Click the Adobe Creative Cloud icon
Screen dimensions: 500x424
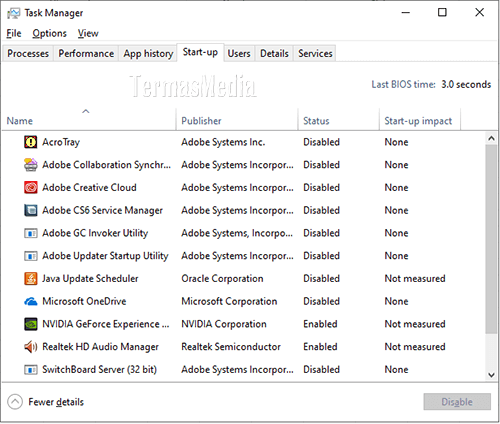coord(31,187)
